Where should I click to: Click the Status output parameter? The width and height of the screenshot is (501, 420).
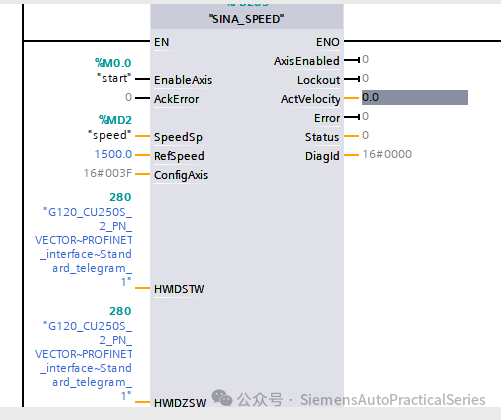(322, 137)
